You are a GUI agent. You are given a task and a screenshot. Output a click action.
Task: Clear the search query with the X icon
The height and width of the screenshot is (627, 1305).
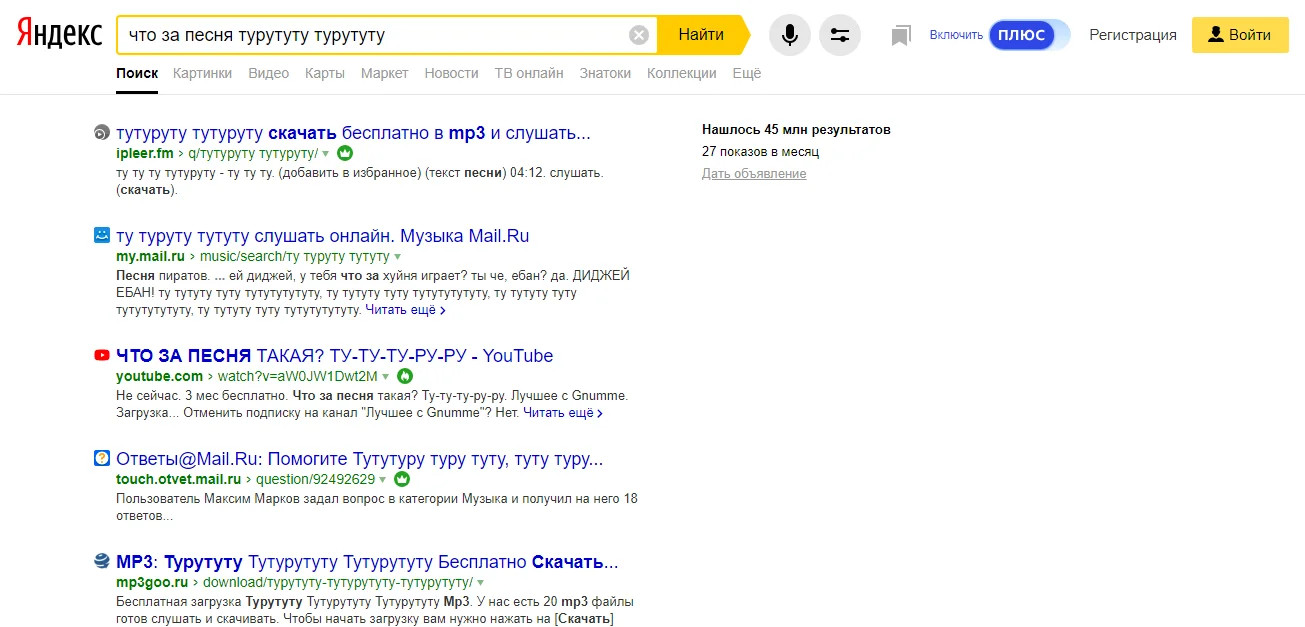point(639,36)
